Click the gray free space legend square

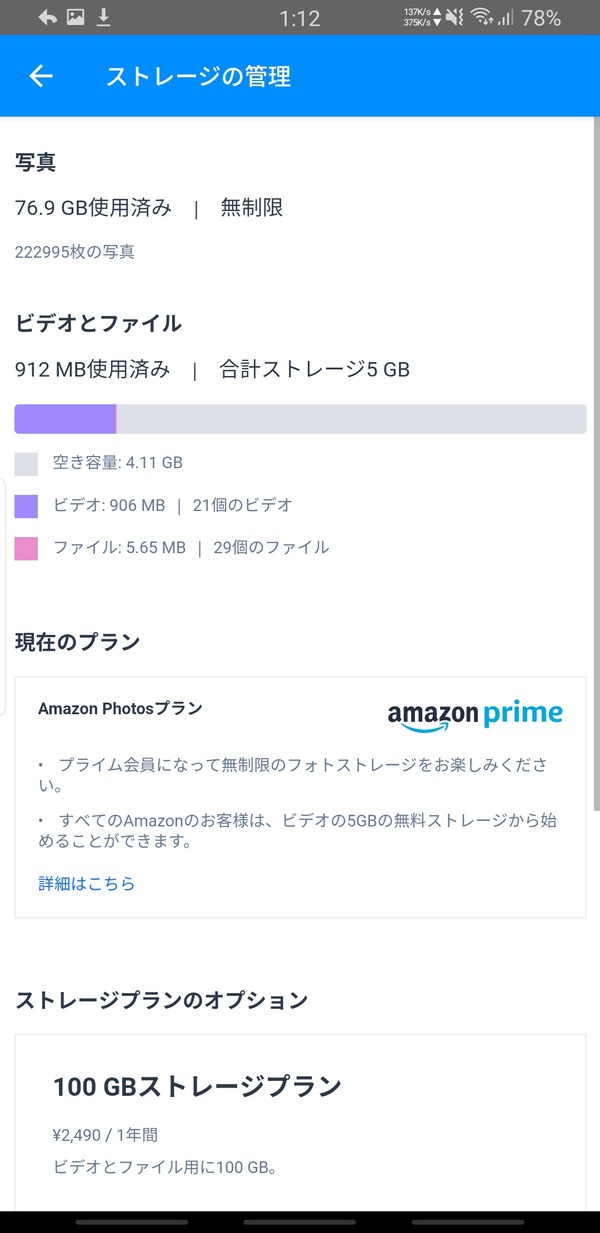pos(26,463)
